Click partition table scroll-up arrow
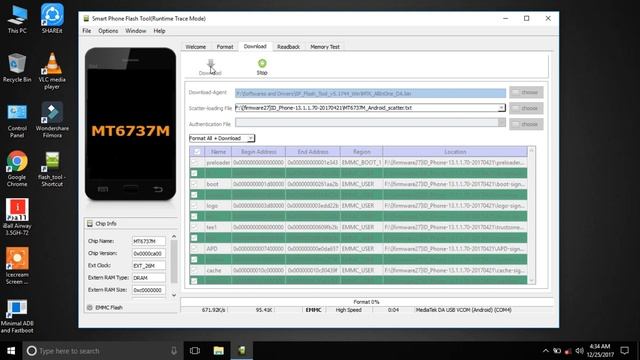The image size is (640, 360). pos(531,151)
